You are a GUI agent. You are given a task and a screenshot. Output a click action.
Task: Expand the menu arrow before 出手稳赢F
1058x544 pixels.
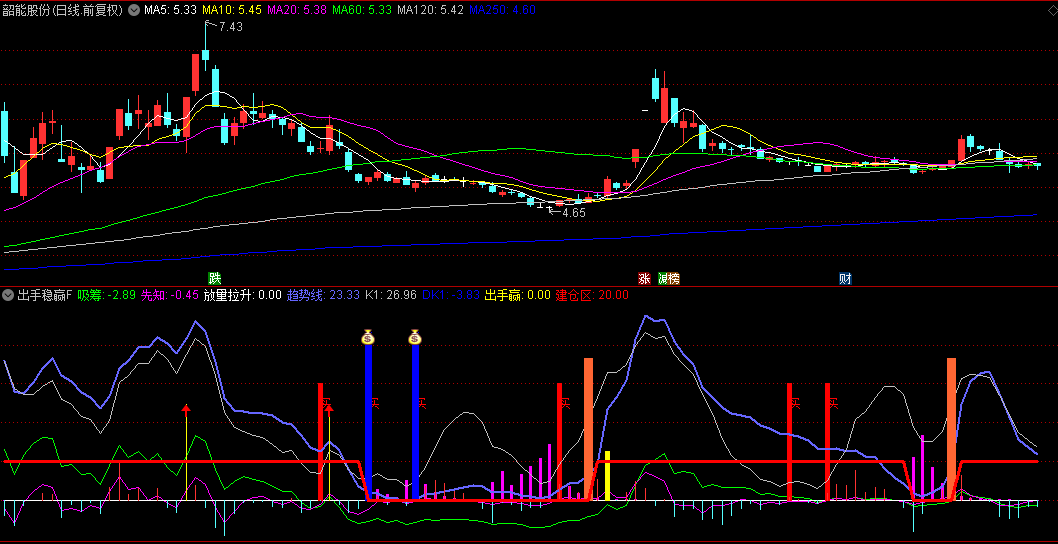(8, 295)
